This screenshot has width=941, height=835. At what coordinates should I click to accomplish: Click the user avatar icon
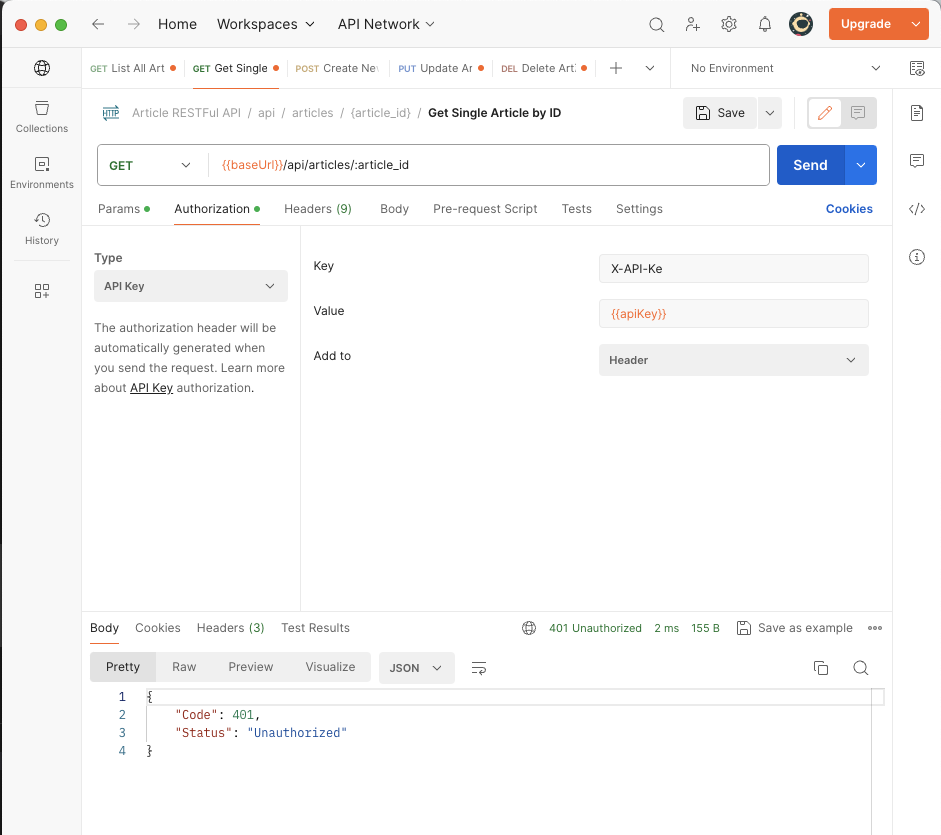pyautogui.click(x=801, y=25)
